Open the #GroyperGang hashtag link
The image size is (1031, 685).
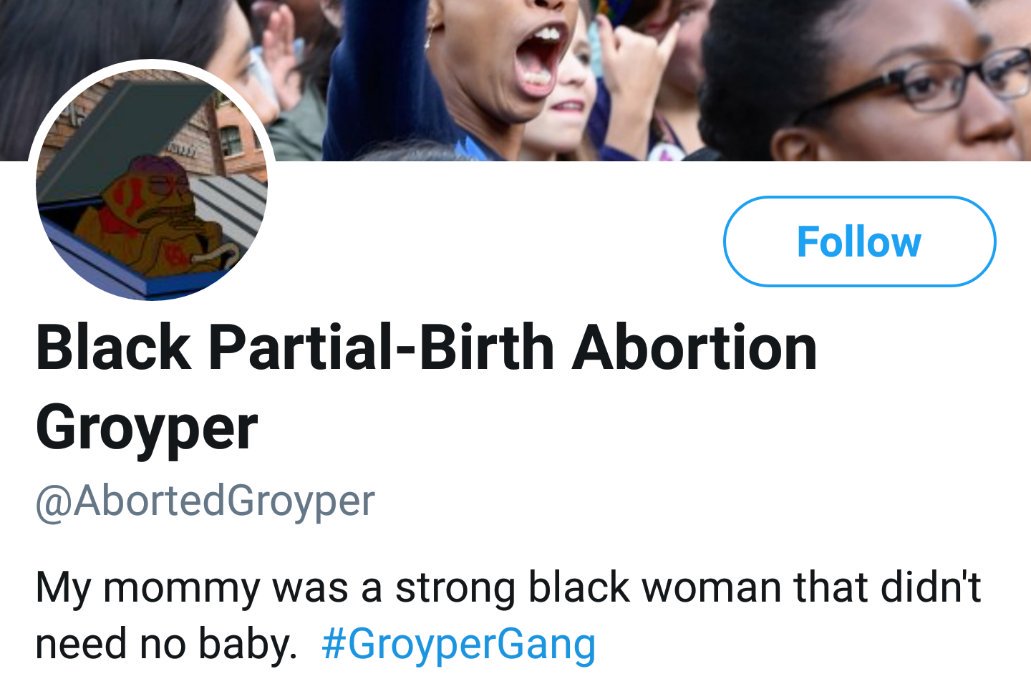458,644
